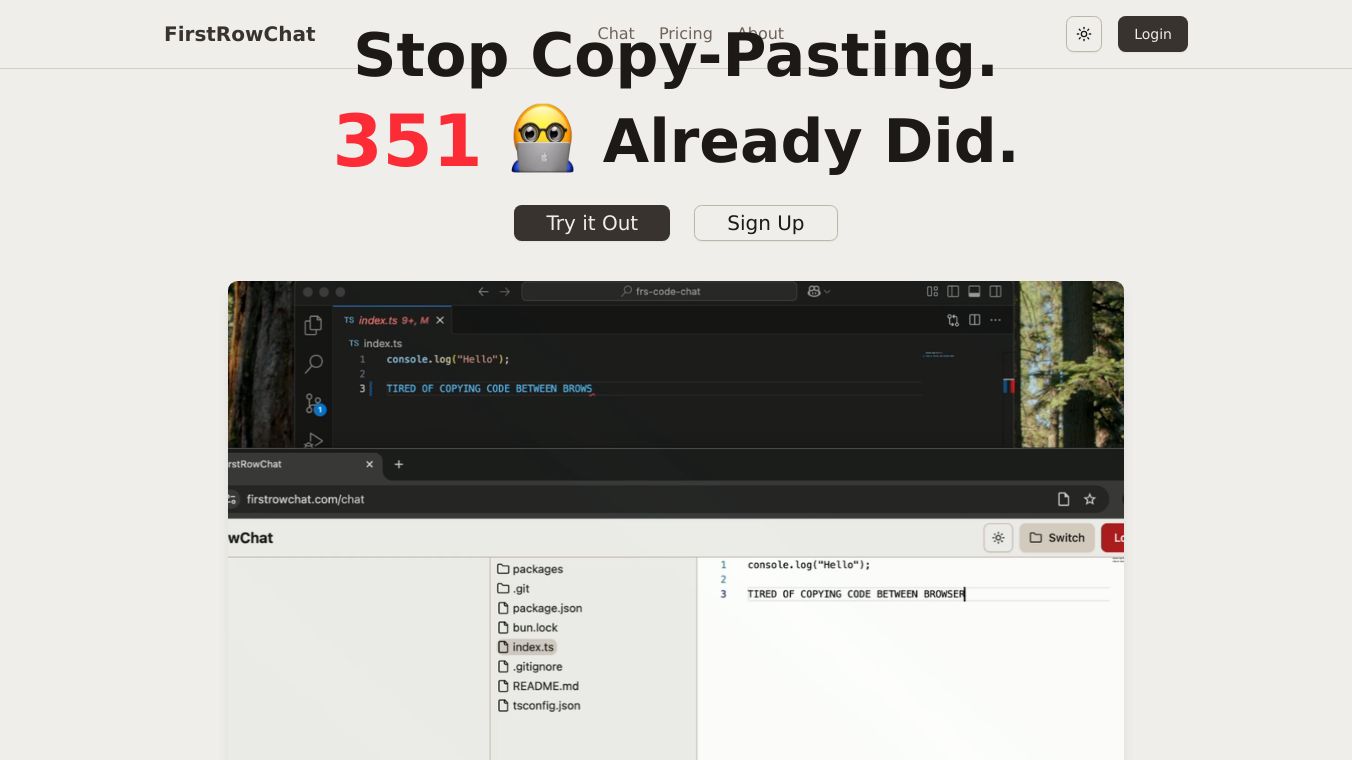Open the About nav link
This screenshot has width=1352, height=760.
pos(760,34)
